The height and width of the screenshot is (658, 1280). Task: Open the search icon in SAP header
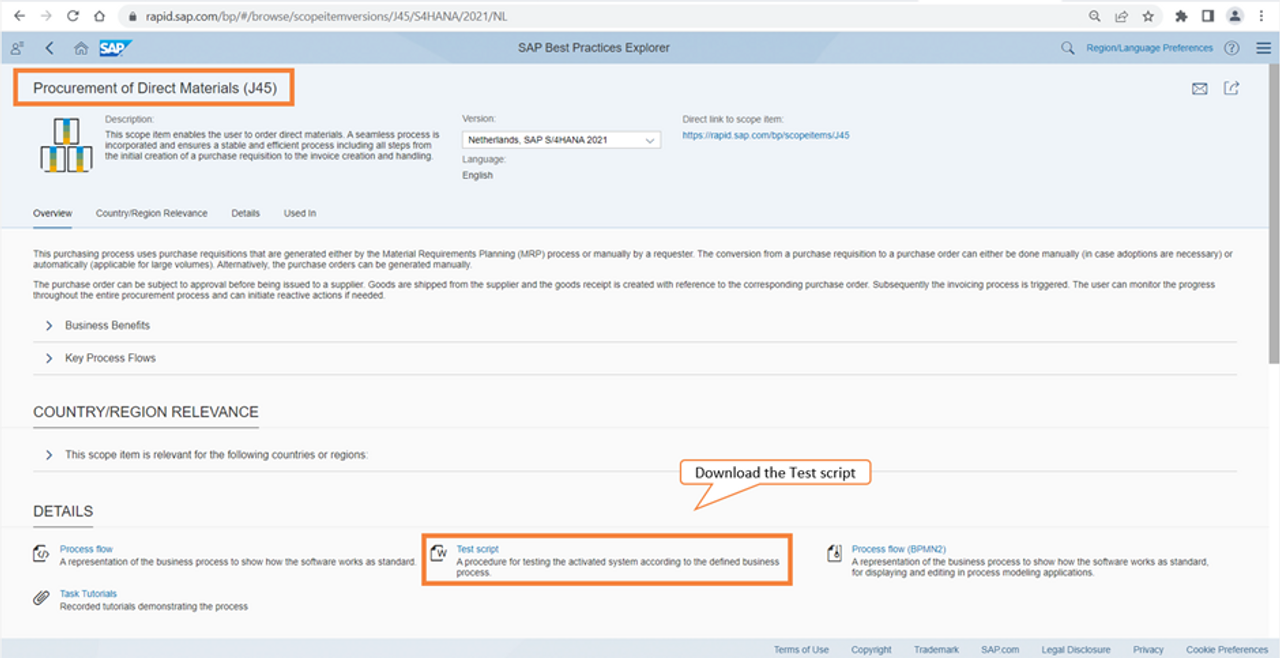click(1068, 48)
